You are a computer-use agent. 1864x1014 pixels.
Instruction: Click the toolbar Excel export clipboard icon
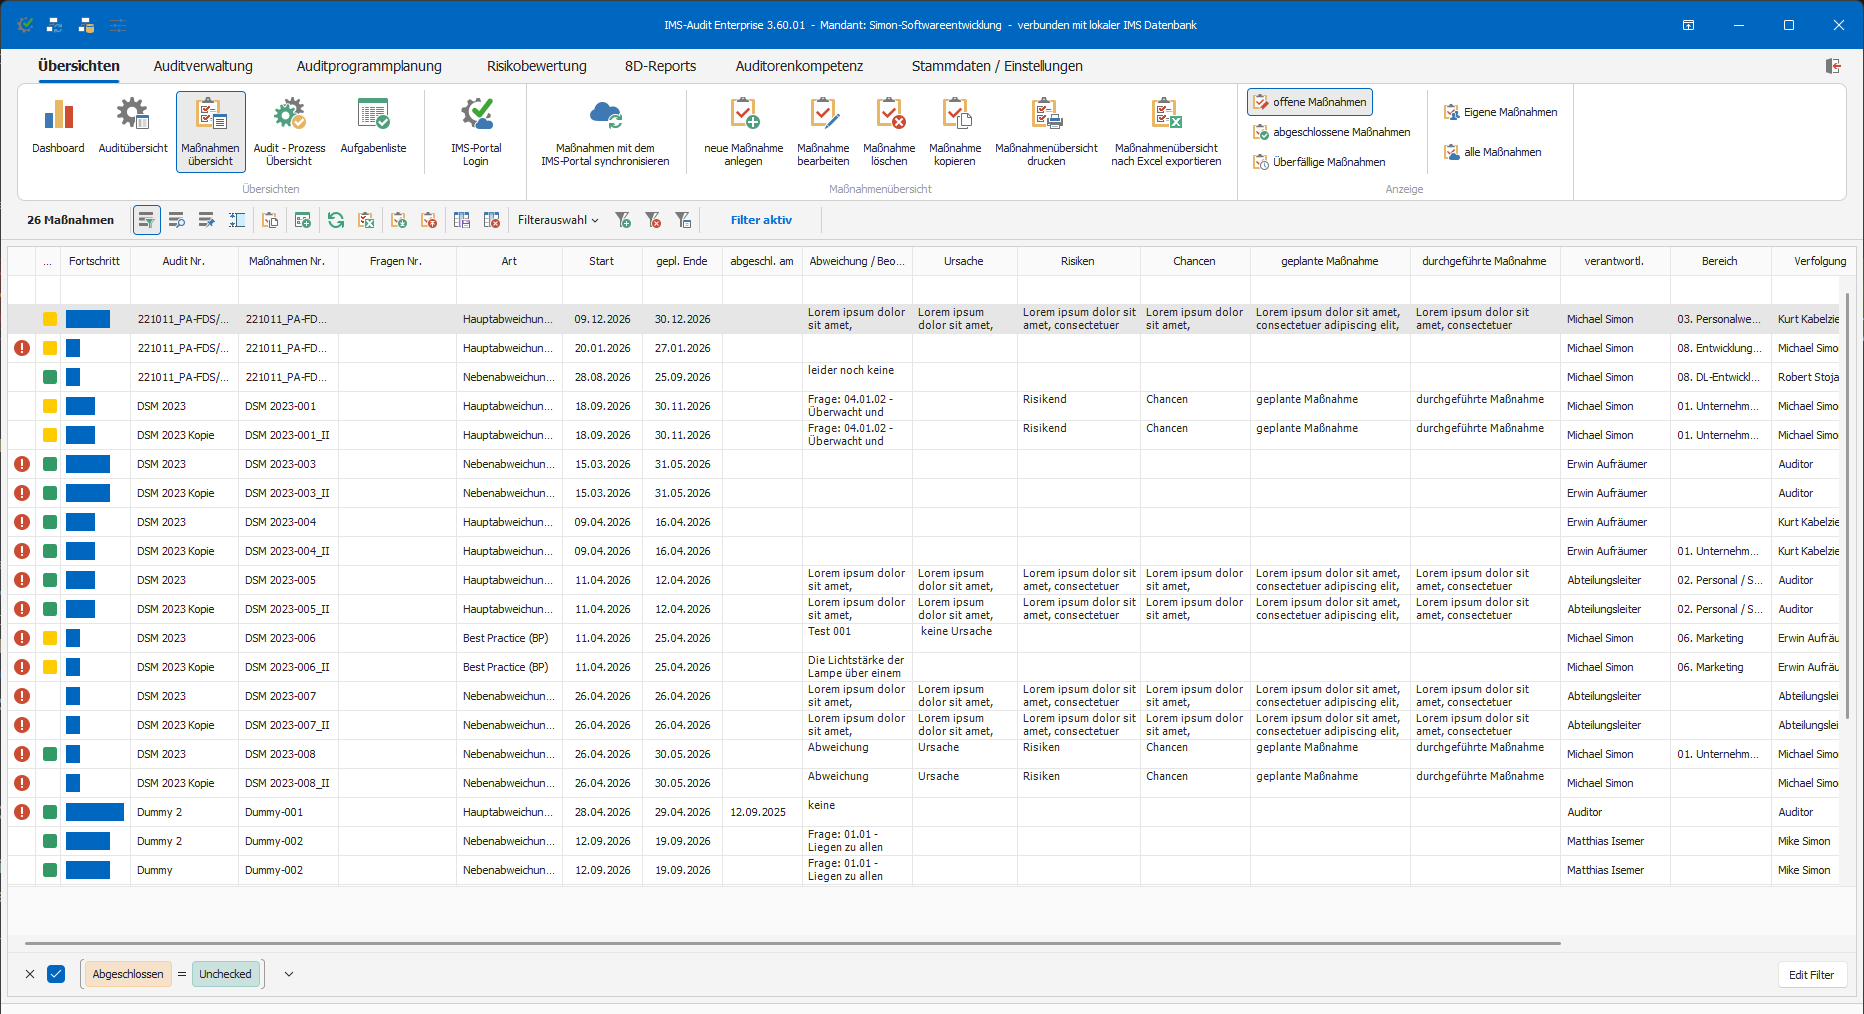click(366, 220)
